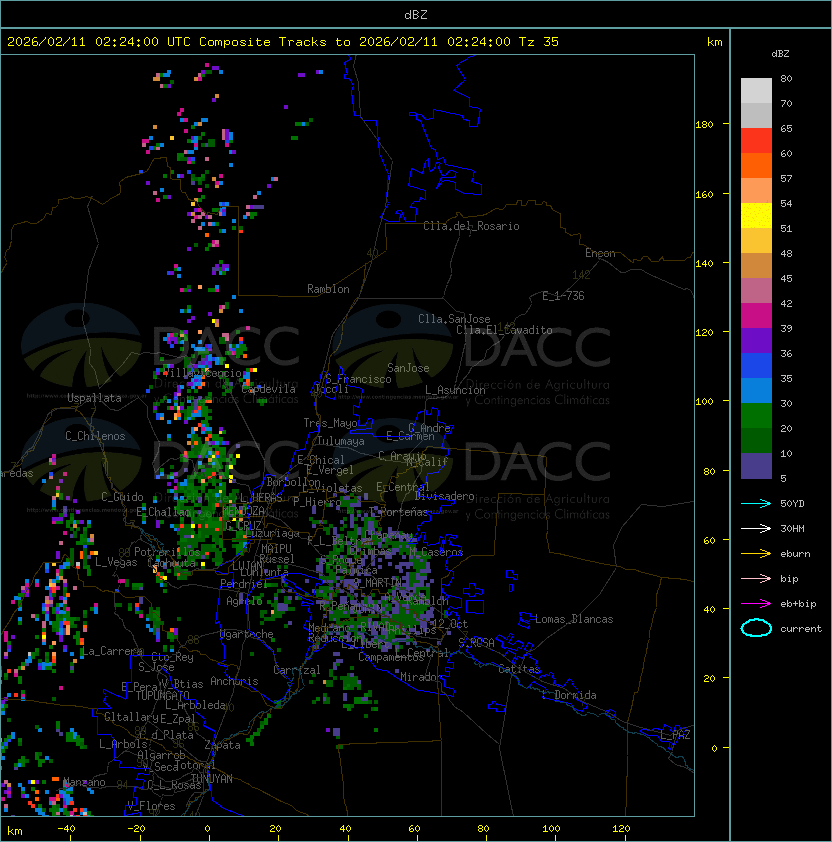Click the 'Tres_Mayo' map label
832x842 pixels.
tap(330, 423)
